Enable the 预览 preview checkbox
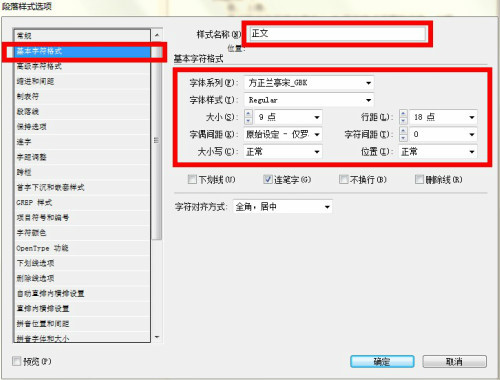 (16, 361)
